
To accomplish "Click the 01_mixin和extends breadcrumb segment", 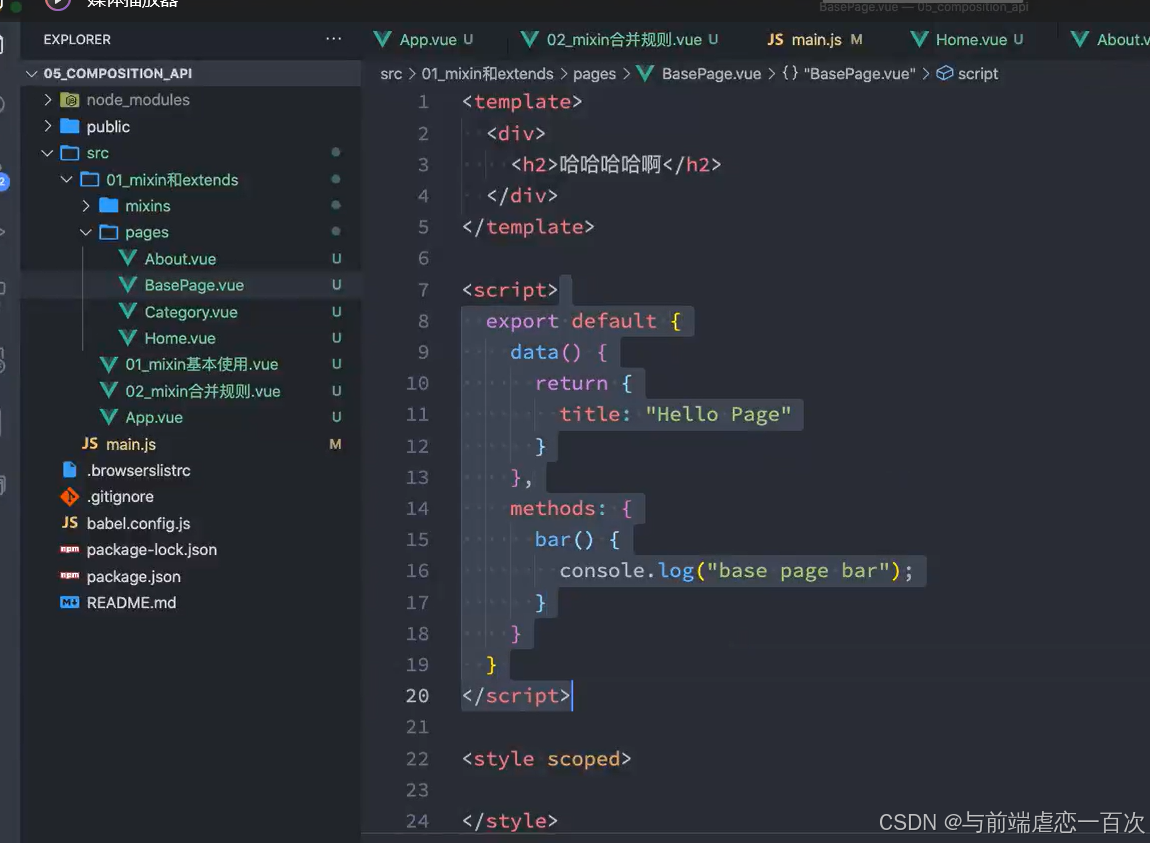I will [x=487, y=73].
